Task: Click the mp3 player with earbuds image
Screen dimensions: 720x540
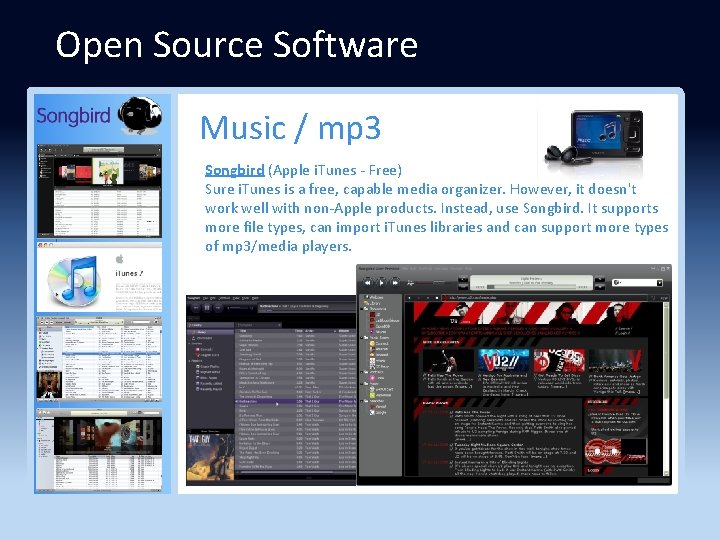Action: 595,137
